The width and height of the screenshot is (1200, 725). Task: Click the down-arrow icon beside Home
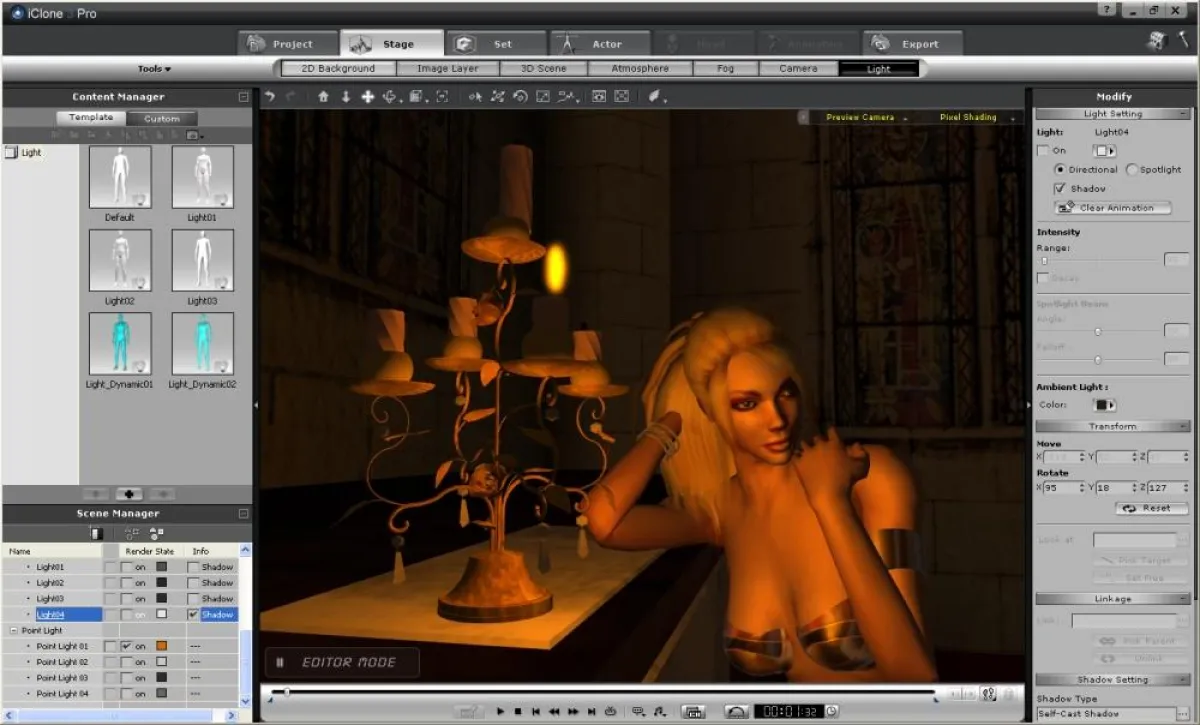346,97
